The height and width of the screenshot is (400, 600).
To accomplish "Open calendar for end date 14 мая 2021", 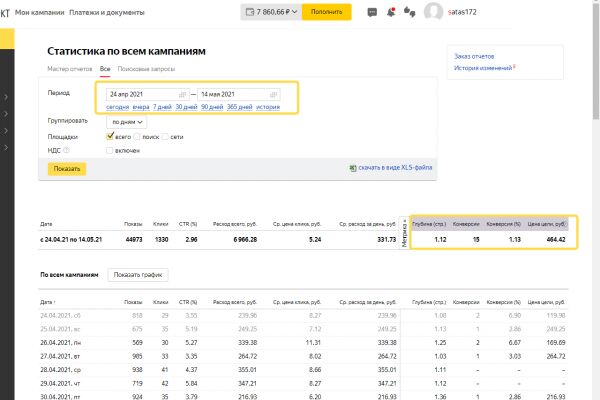I will tap(273, 95).
